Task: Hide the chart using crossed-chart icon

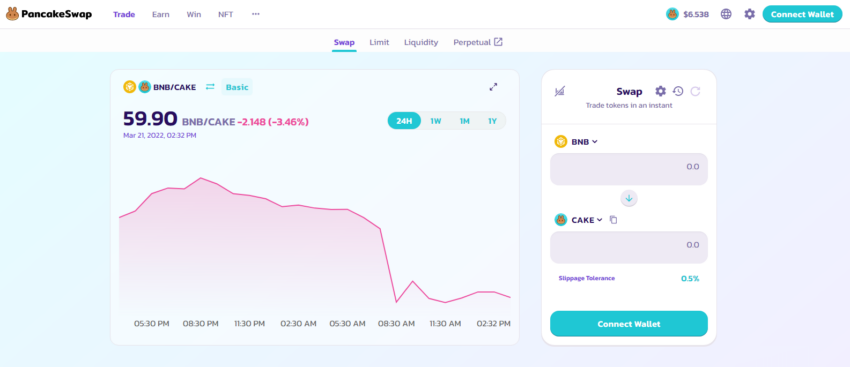Action: pos(560,92)
